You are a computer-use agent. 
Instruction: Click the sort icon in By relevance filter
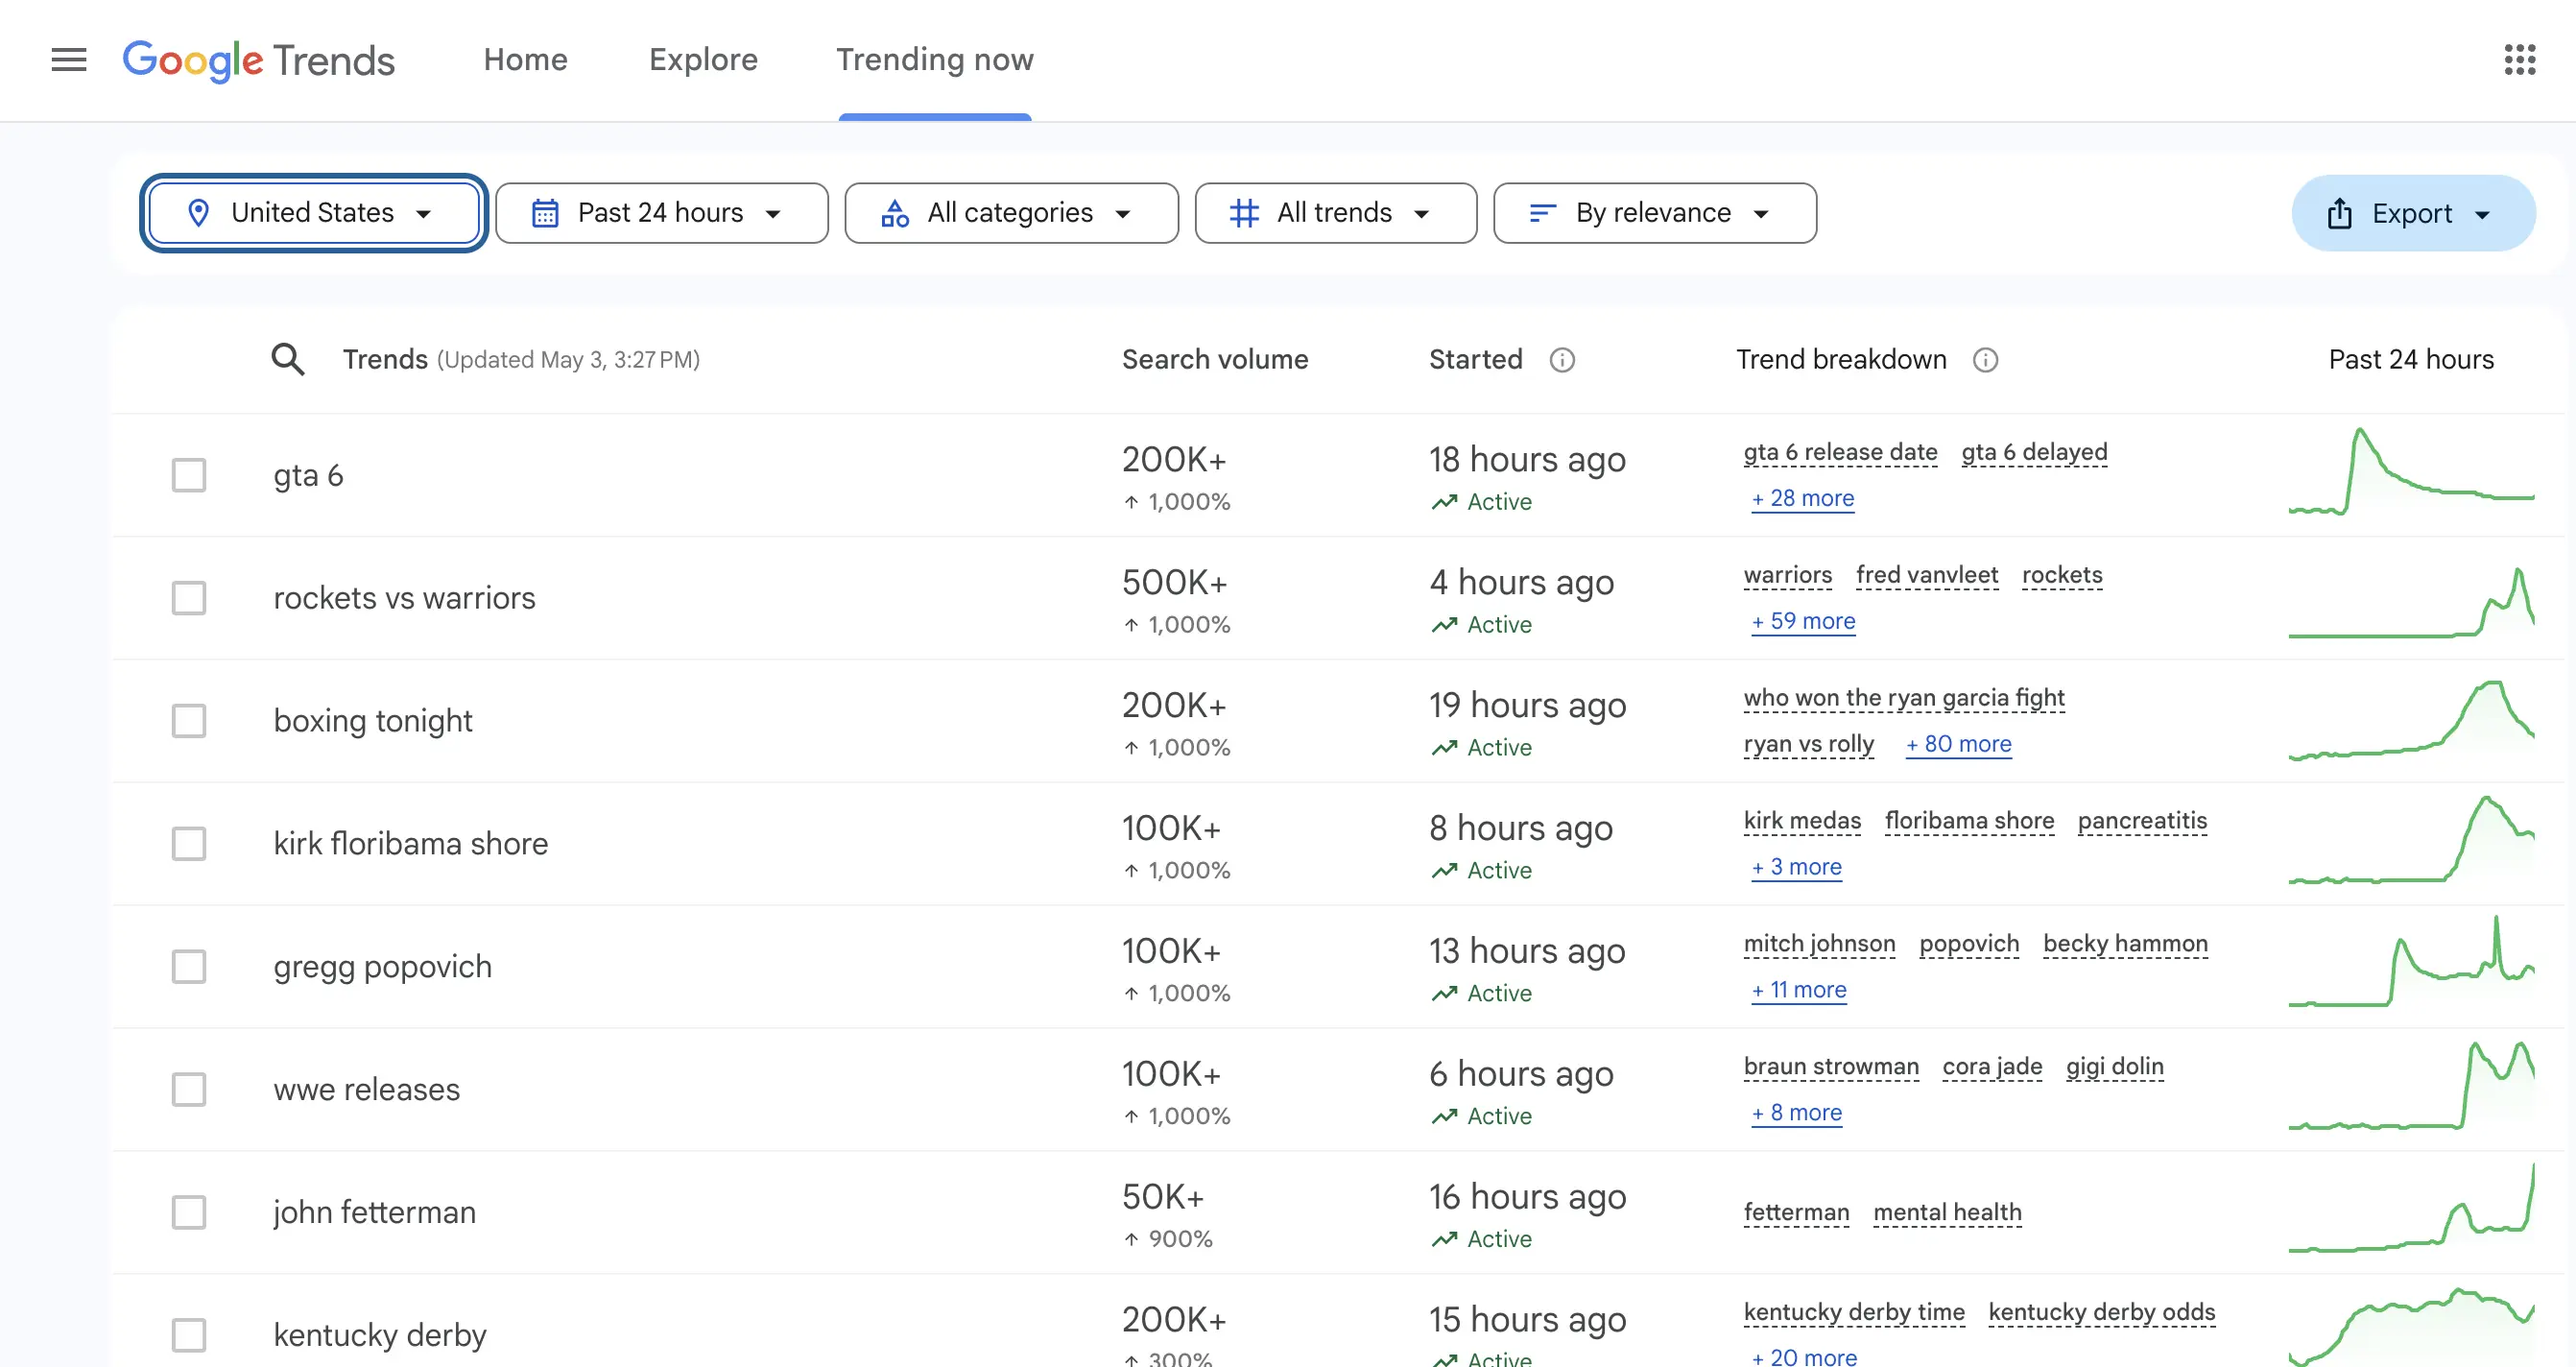1542,213
